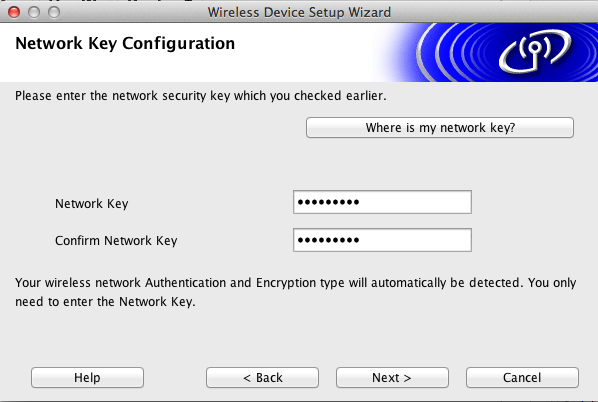The width and height of the screenshot is (598, 402).
Task: Click the Authentication and Encryption auto-detect note
Action: 296,292
